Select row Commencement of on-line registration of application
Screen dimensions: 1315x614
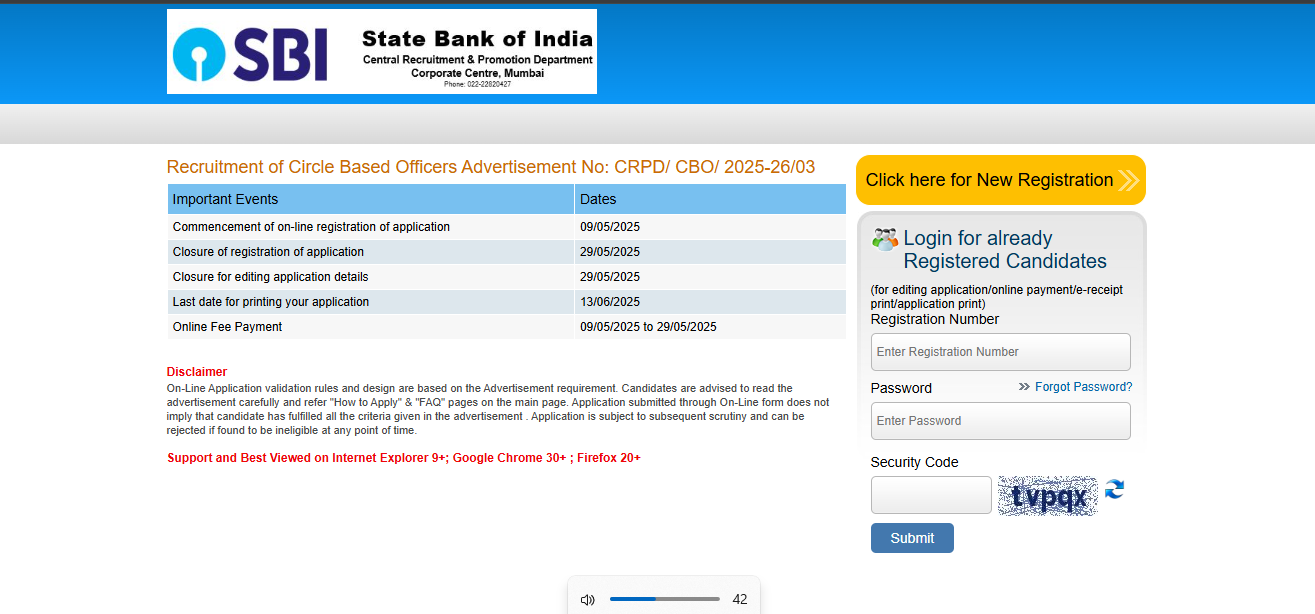click(507, 227)
